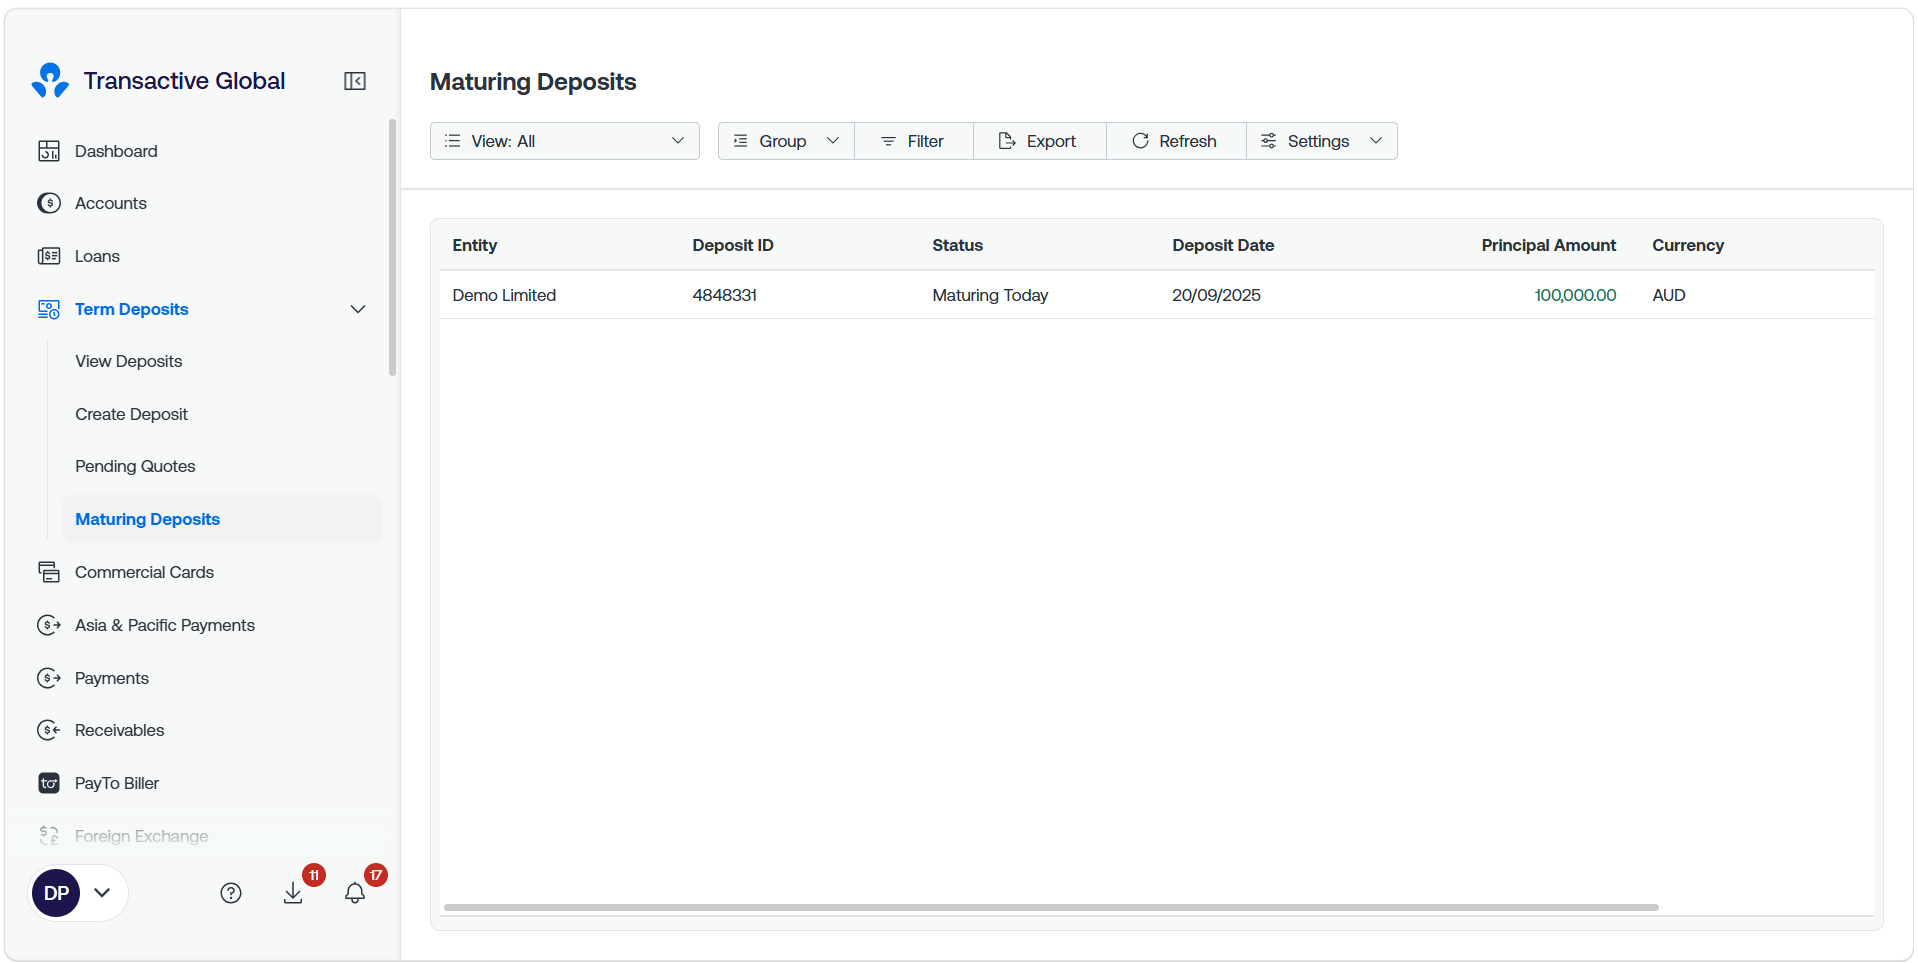Open help via question mark icon
This screenshot has height=963, width=1918.
231,893
